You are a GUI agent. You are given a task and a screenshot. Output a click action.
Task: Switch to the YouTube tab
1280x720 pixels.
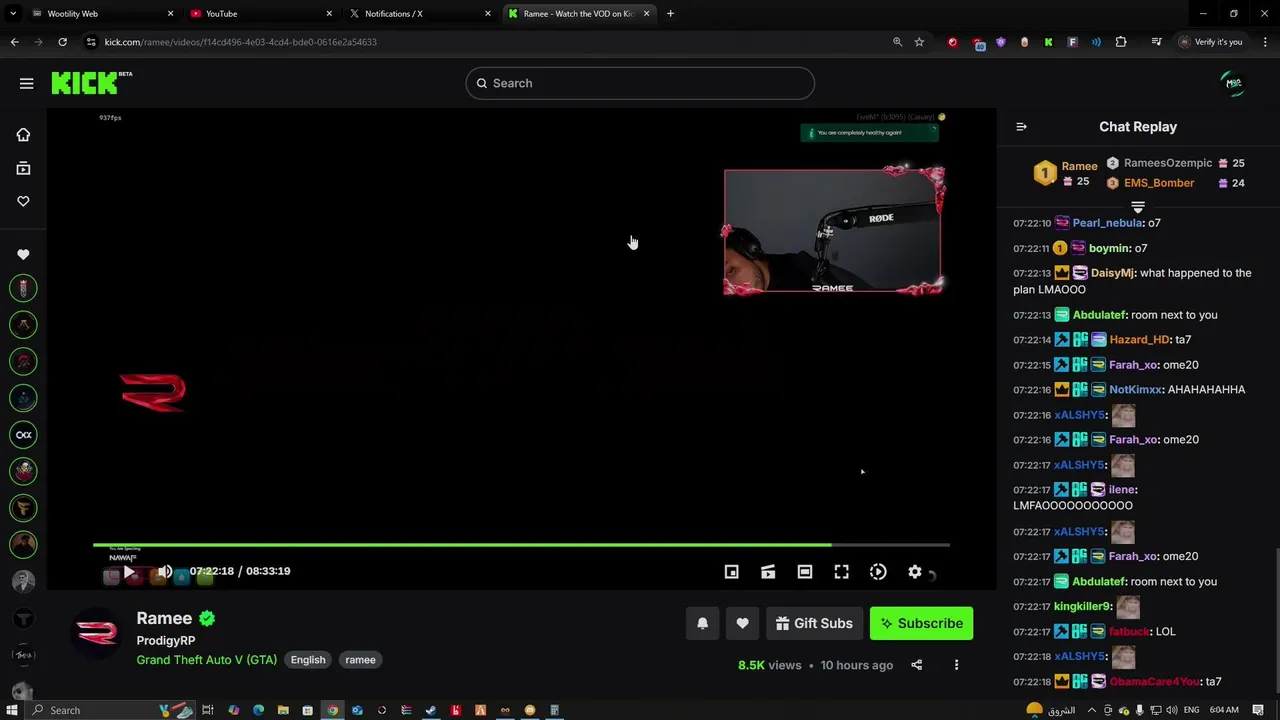tap(260, 14)
